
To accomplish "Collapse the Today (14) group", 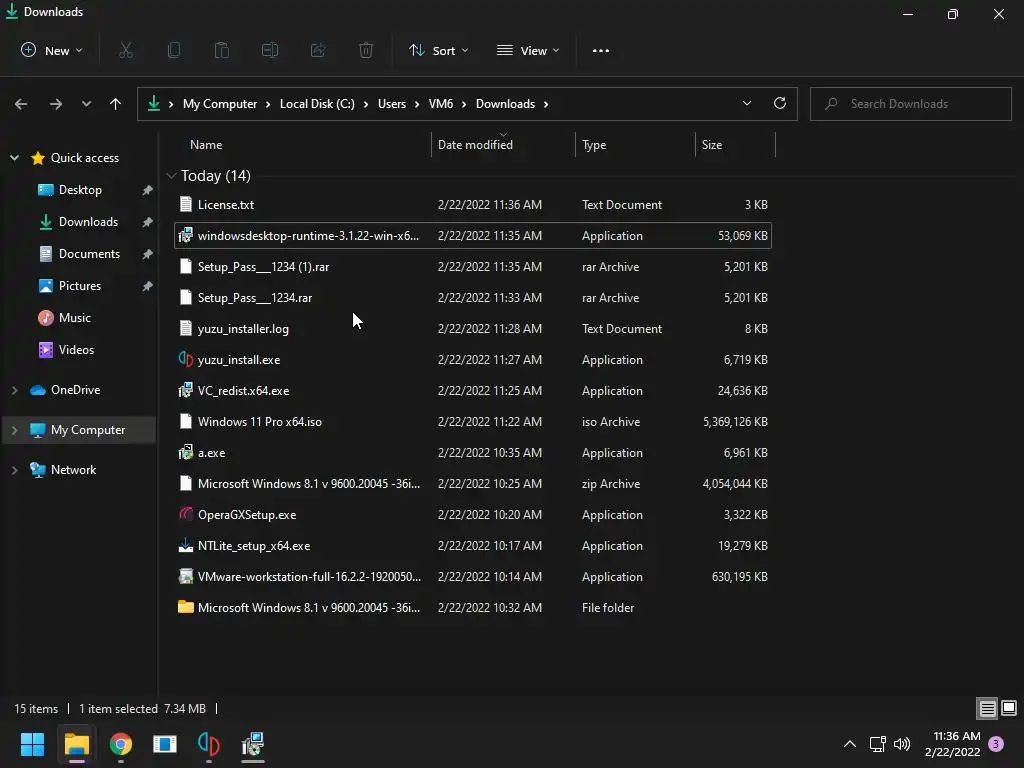I will pos(171,176).
